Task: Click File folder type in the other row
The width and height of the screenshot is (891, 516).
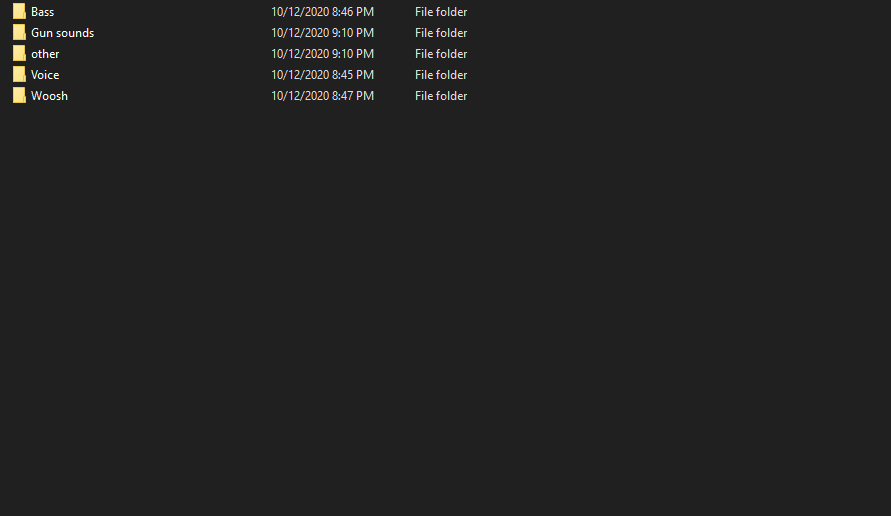Action: pos(441,54)
